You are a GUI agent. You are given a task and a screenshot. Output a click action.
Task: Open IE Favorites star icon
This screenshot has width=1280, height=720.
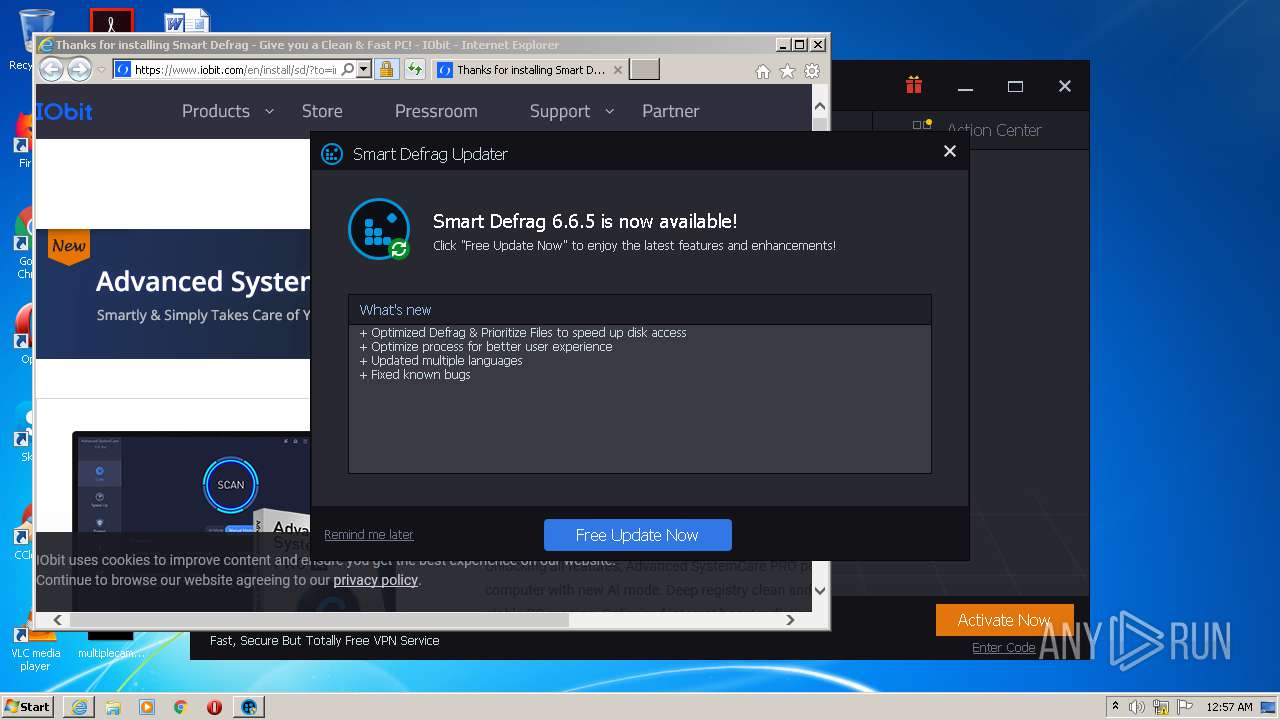(x=788, y=71)
